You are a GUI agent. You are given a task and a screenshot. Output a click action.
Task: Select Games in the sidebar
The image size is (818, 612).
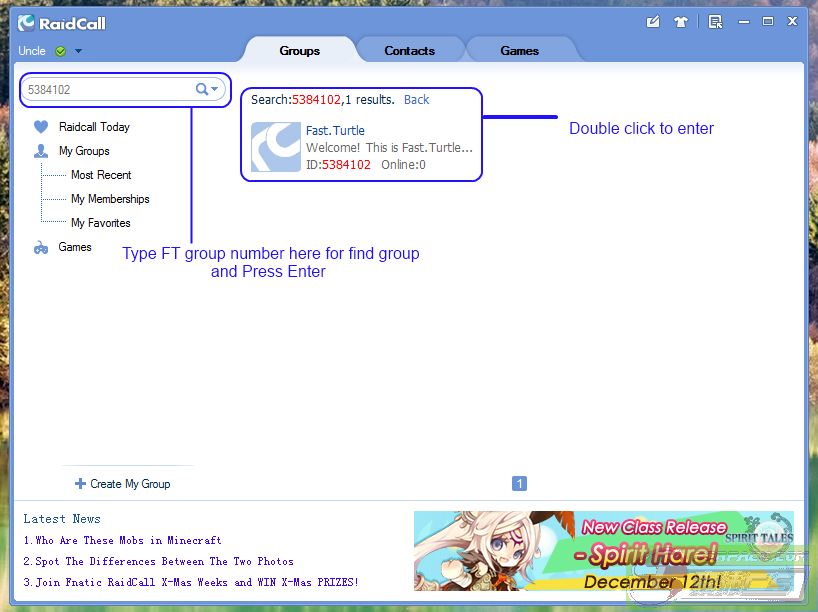pyautogui.click(x=75, y=247)
